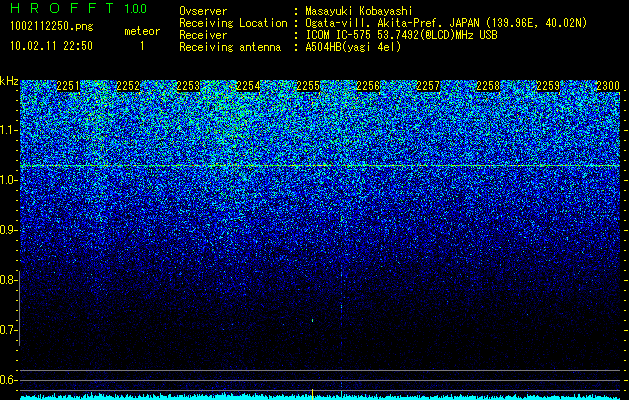This screenshot has height=400, width=629.
Task: Click the 0.6 frequency axis label
Action: (7, 380)
